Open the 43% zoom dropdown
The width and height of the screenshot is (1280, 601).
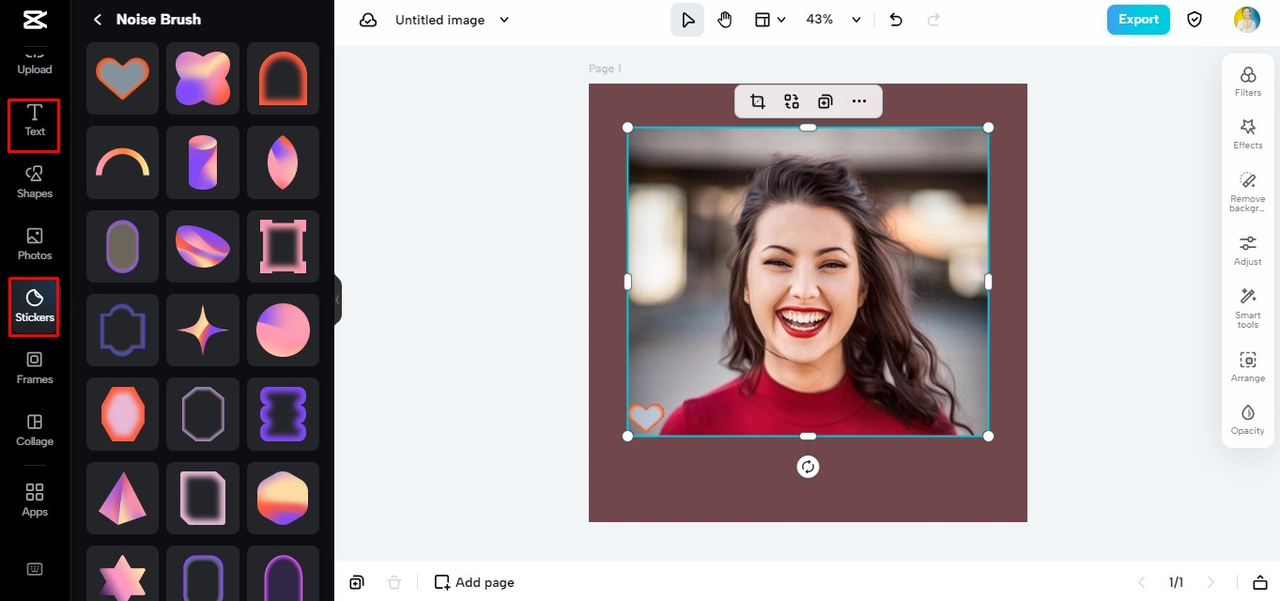coord(856,20)
